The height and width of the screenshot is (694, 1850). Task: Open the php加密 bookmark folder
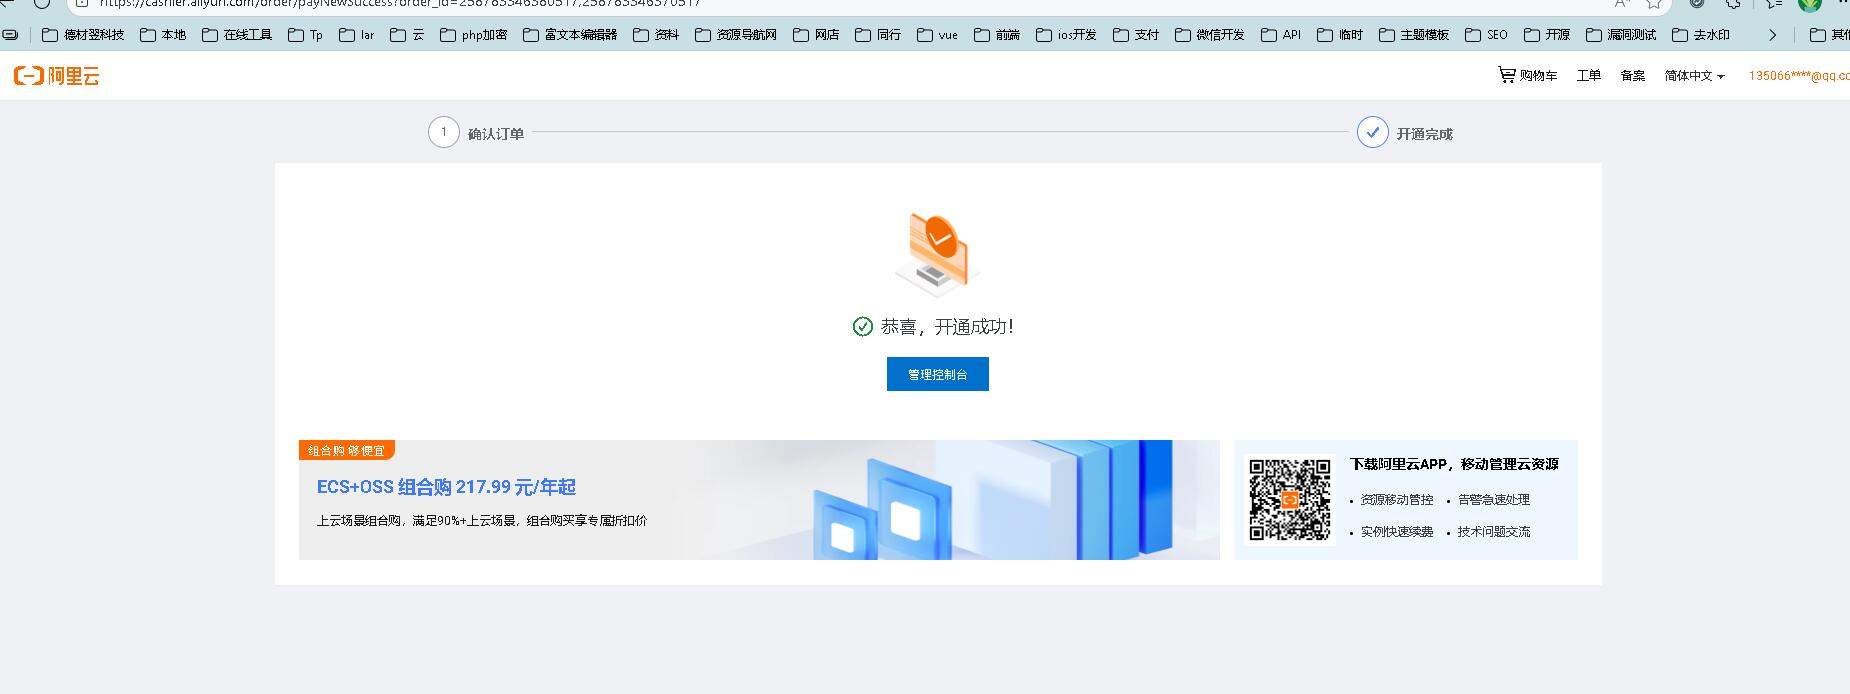click(474, 35)
